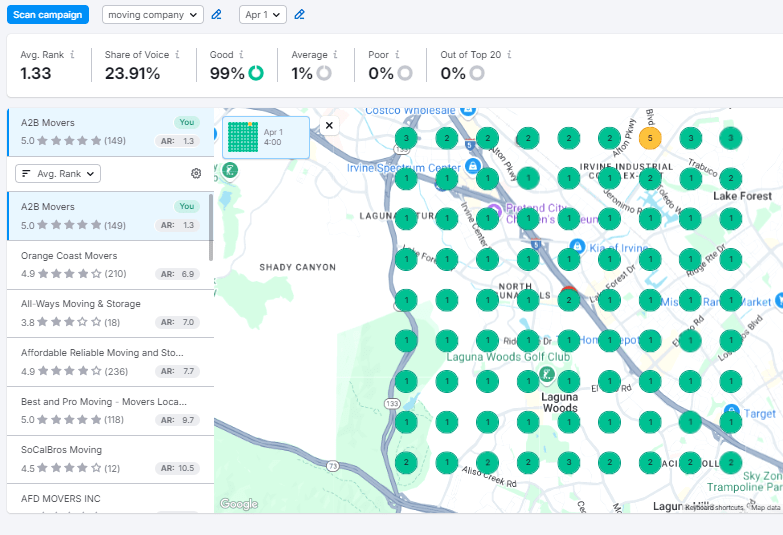The height and width of the screenshot is (535, 783).
Task: Click the golf marker left of Irvine Spectrum
Action: pos(230,171)
